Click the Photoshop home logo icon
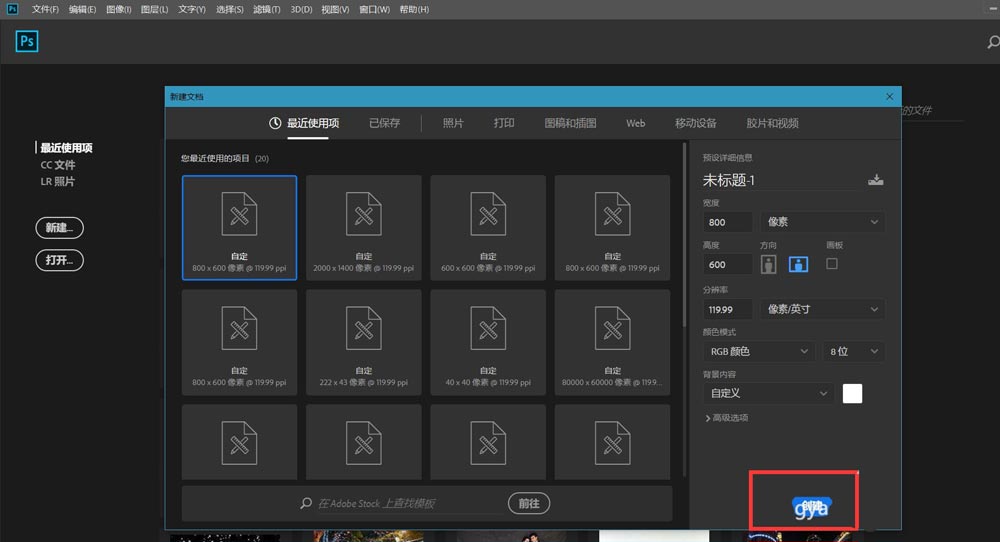 click(27, 41)
